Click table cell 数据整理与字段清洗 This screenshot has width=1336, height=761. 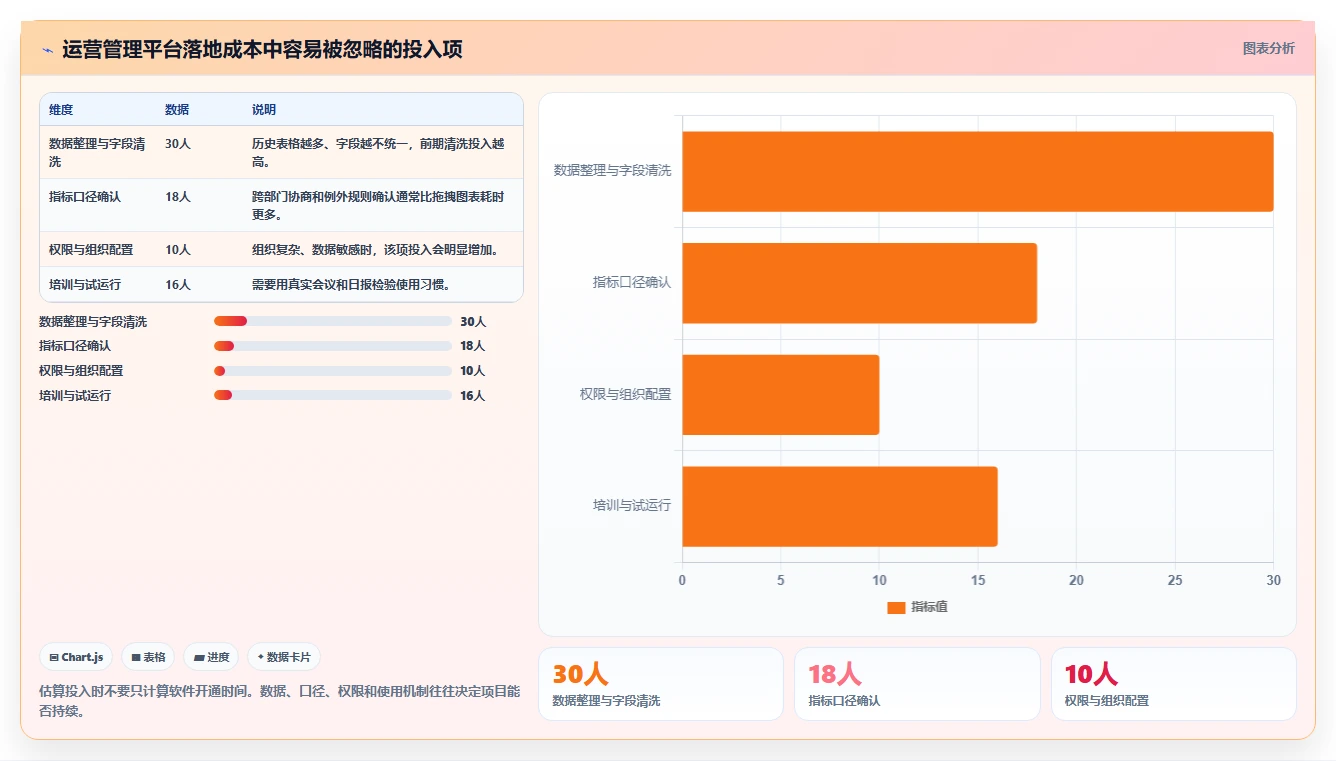(x=98, y=152)
